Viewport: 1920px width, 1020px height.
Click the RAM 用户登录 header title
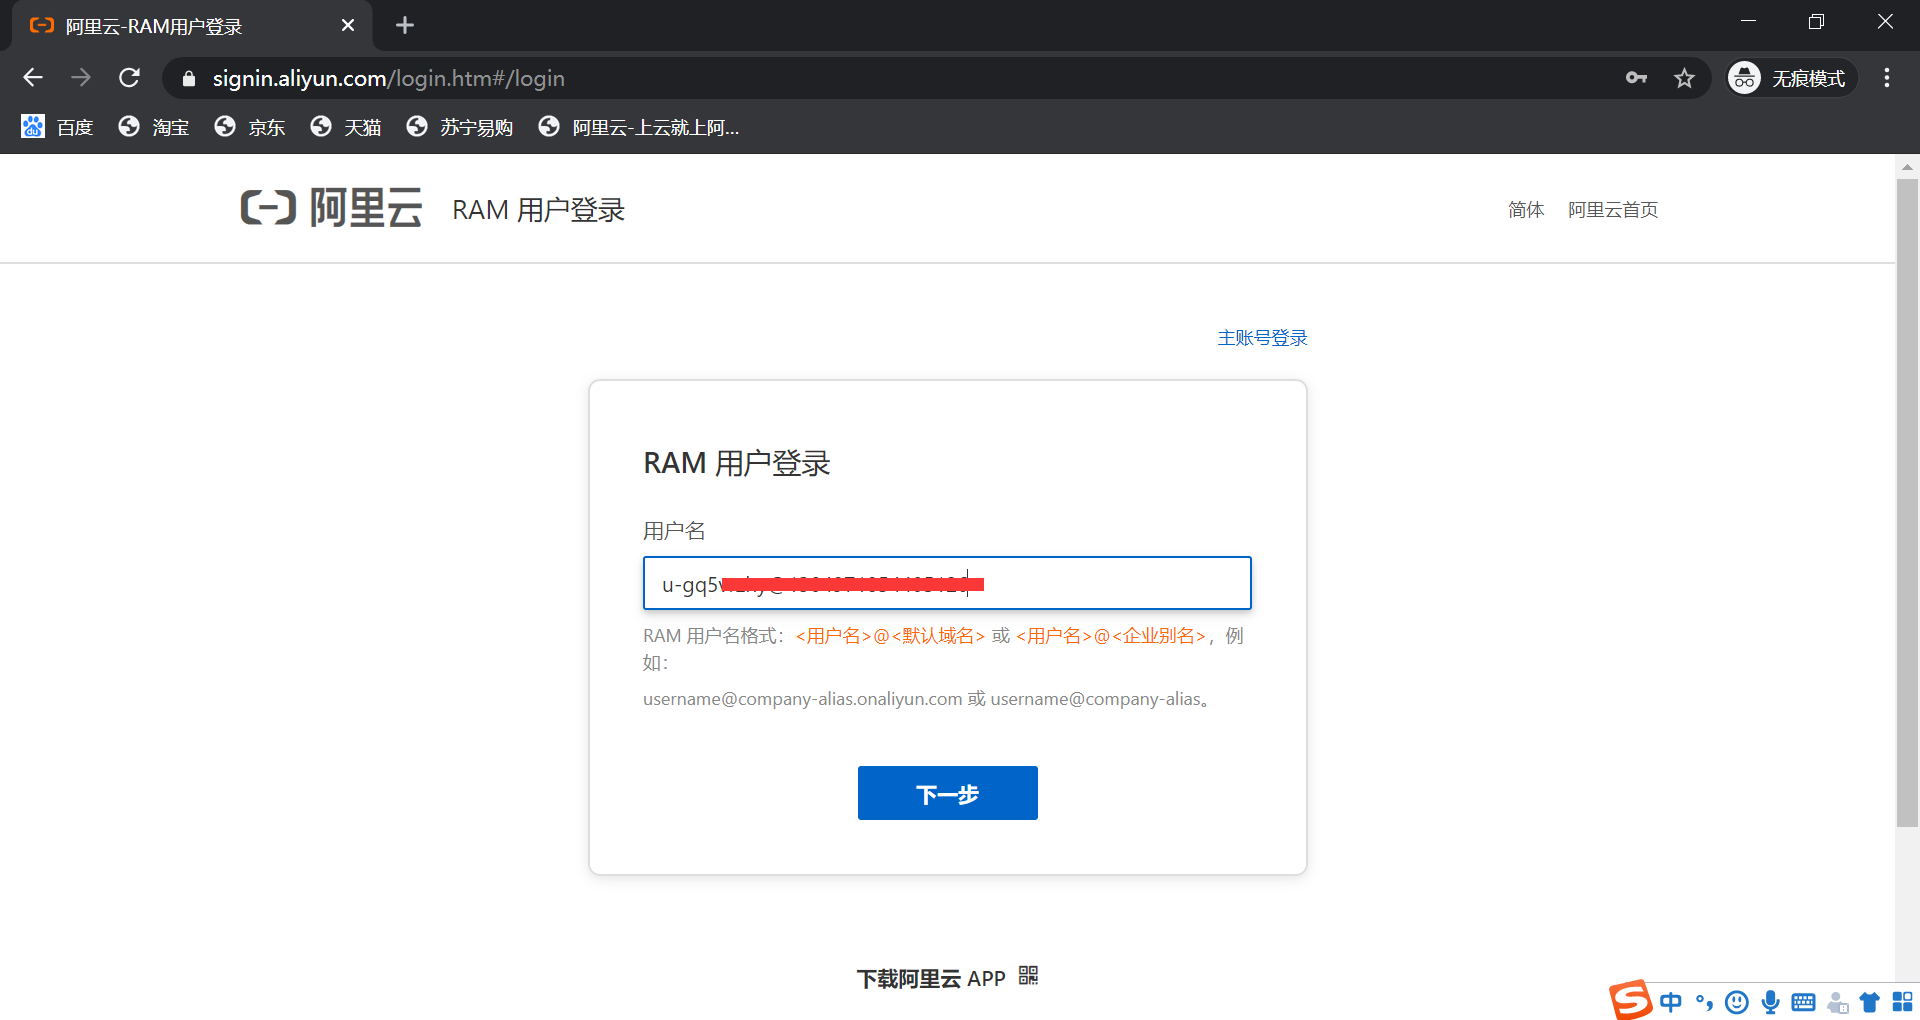pos(538,210)
